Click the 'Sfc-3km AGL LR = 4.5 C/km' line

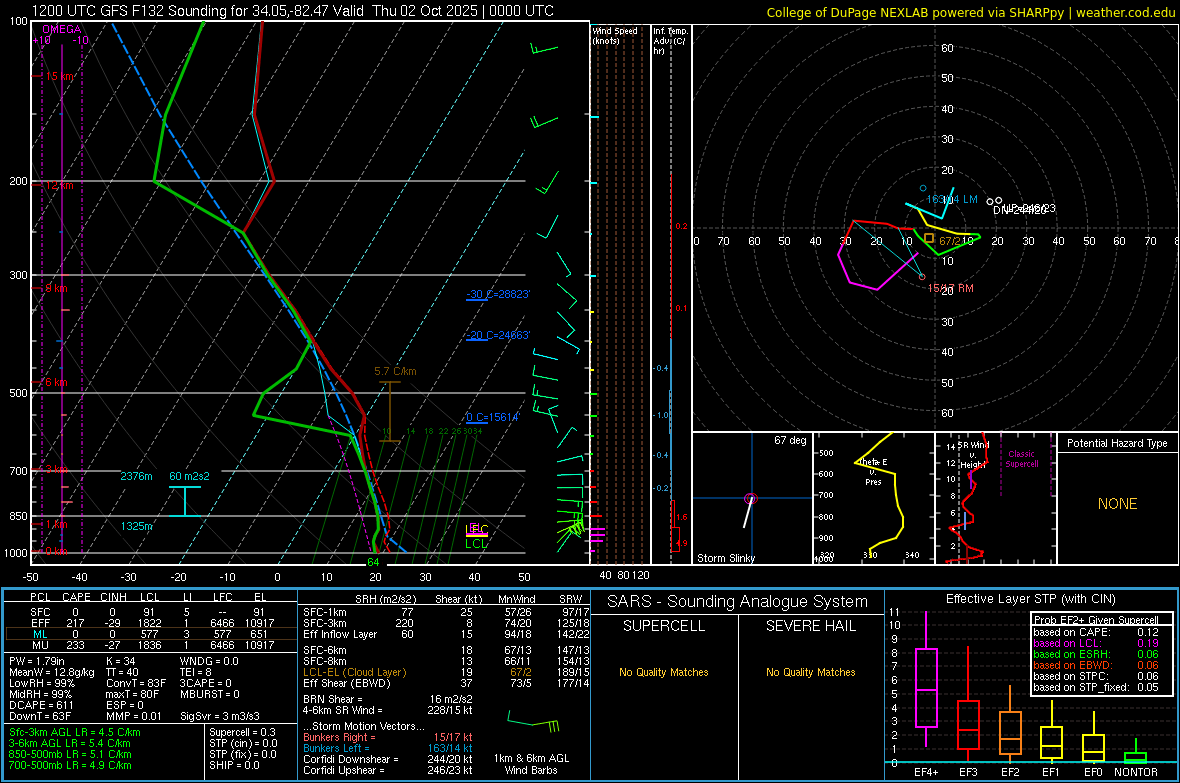[x=75, y=732]
